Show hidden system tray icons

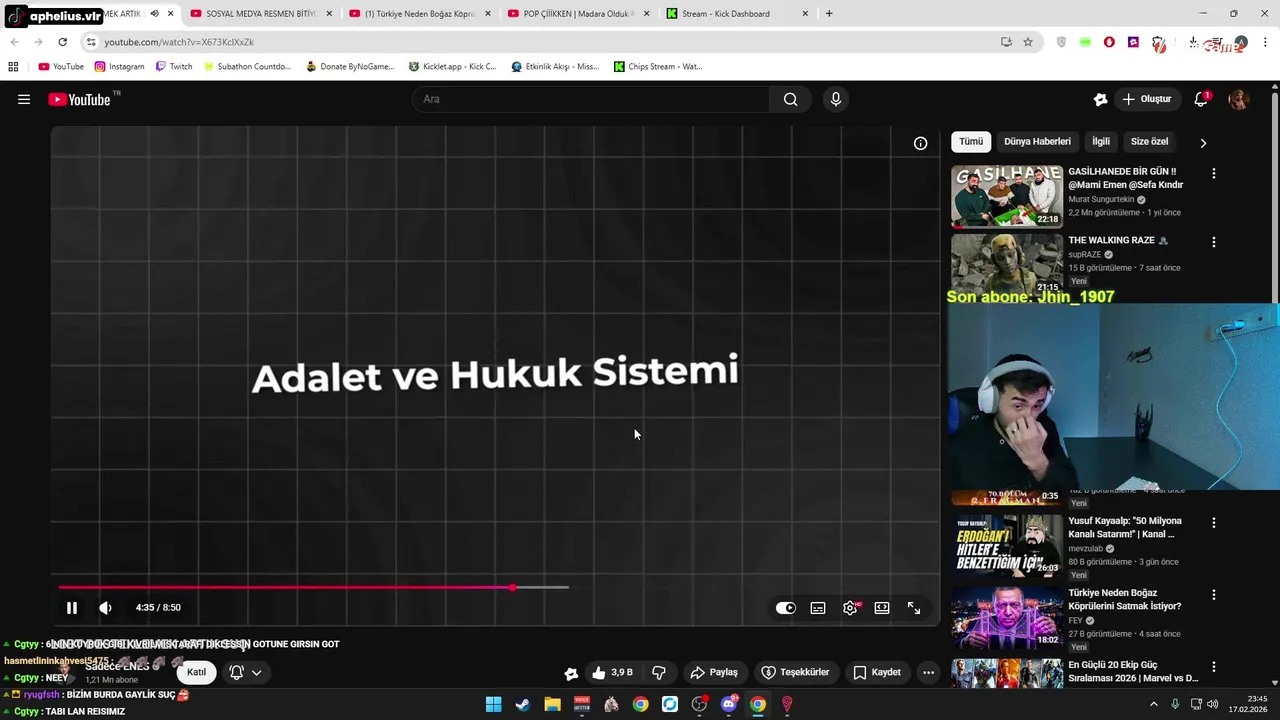(1153, 704)
